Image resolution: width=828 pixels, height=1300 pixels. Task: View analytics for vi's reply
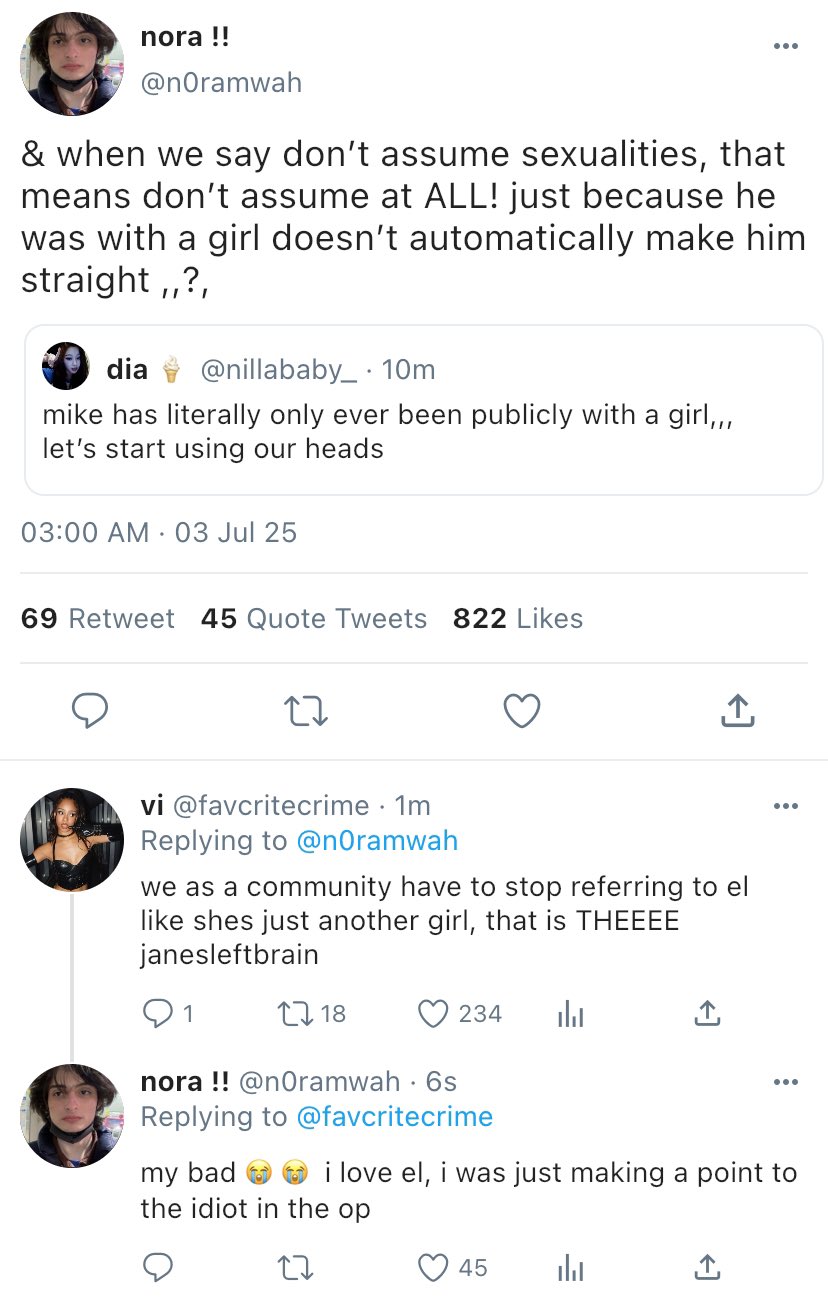point(569,1014)
